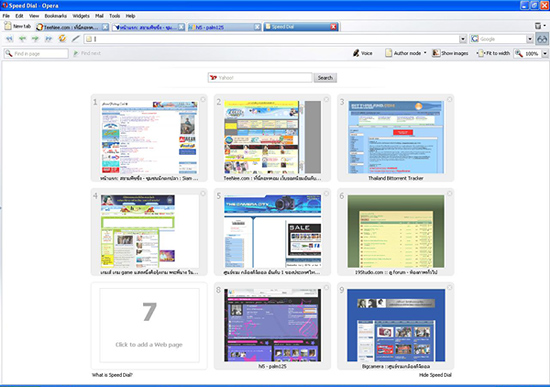
Task: Activate the Voice microphone icon
Action: (x=356, y=53)
